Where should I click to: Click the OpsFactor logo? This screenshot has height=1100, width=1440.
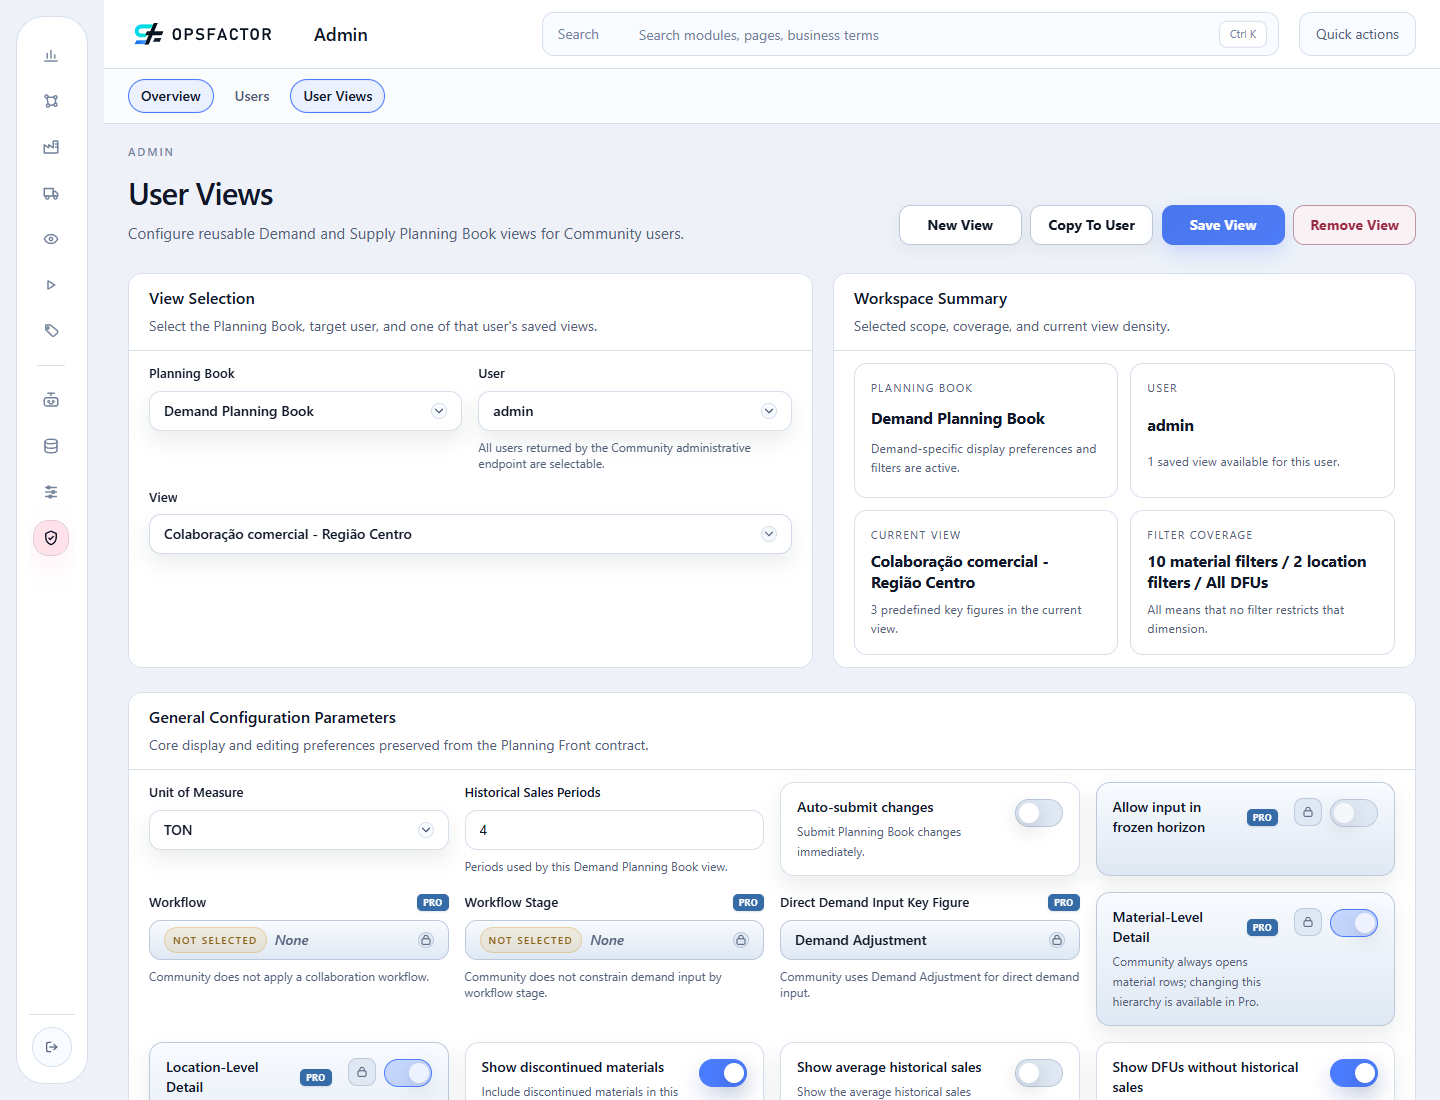coord(203,34)
